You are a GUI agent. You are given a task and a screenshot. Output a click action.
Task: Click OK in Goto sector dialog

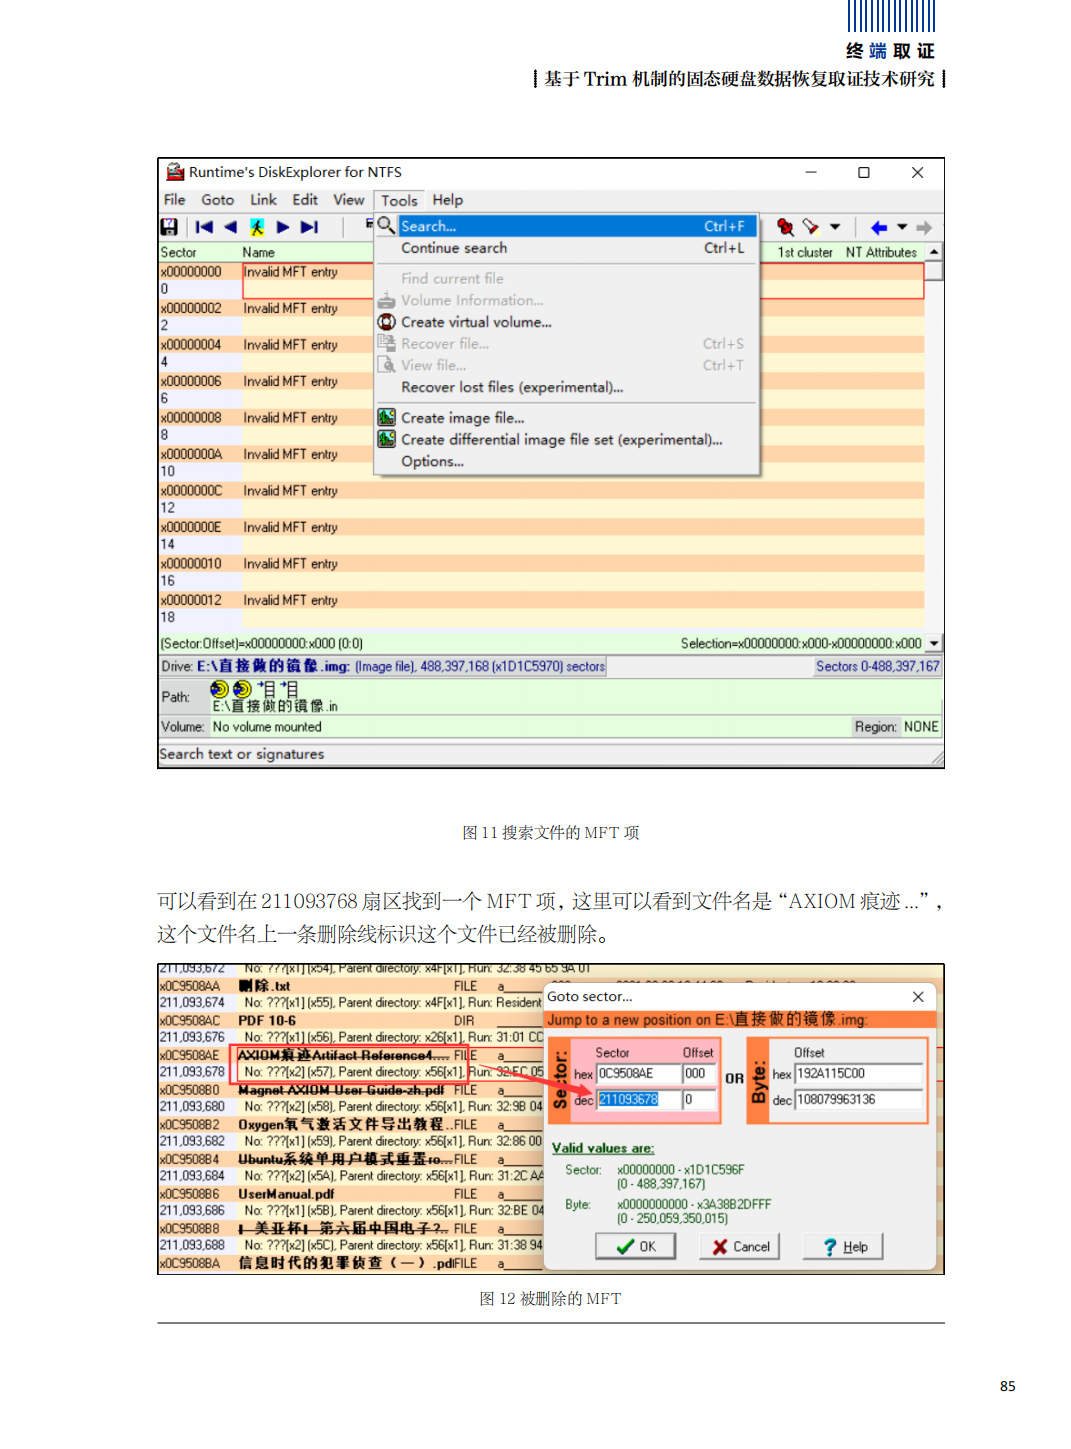point(636,1246)
